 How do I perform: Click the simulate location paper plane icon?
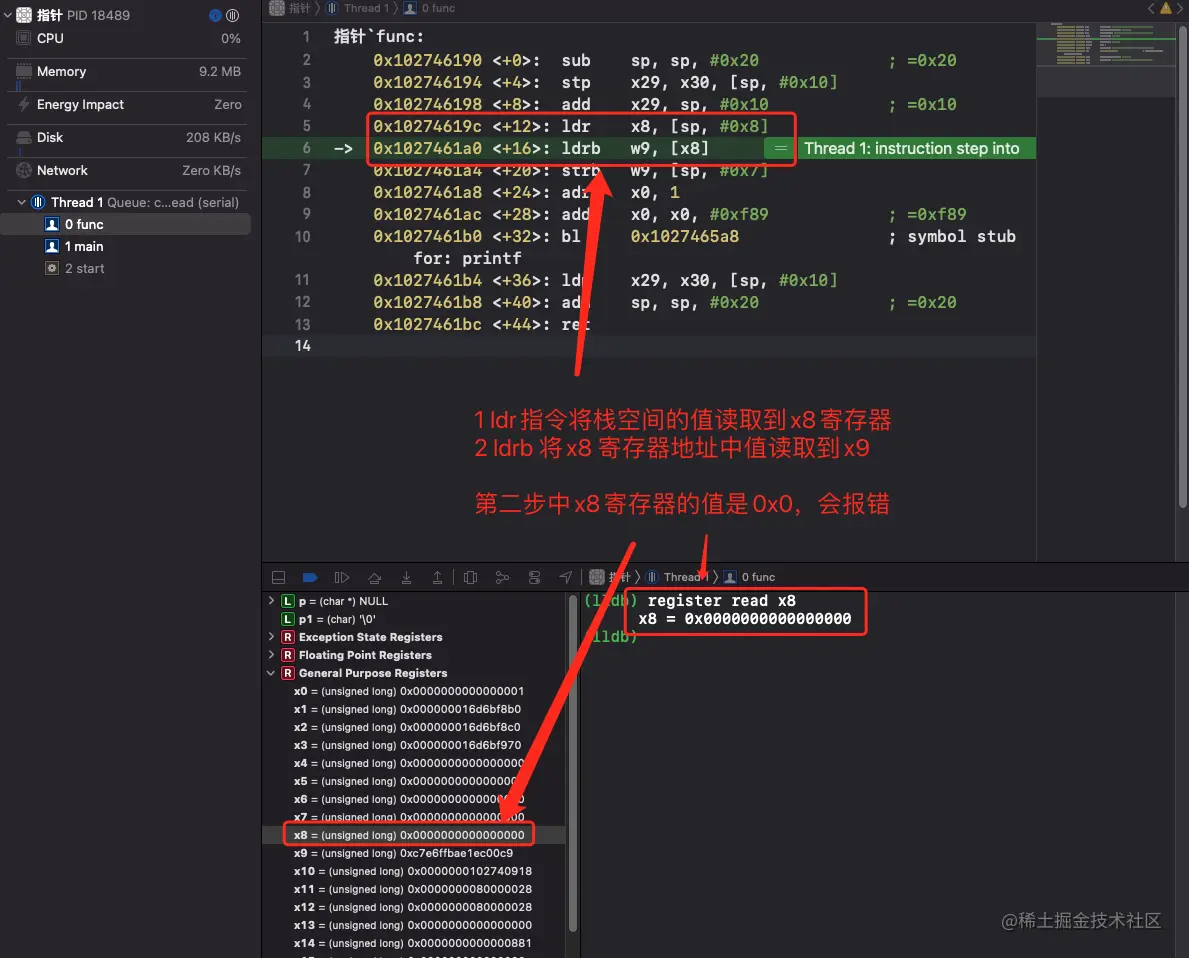pyautogui.click(x=566, y=577)
